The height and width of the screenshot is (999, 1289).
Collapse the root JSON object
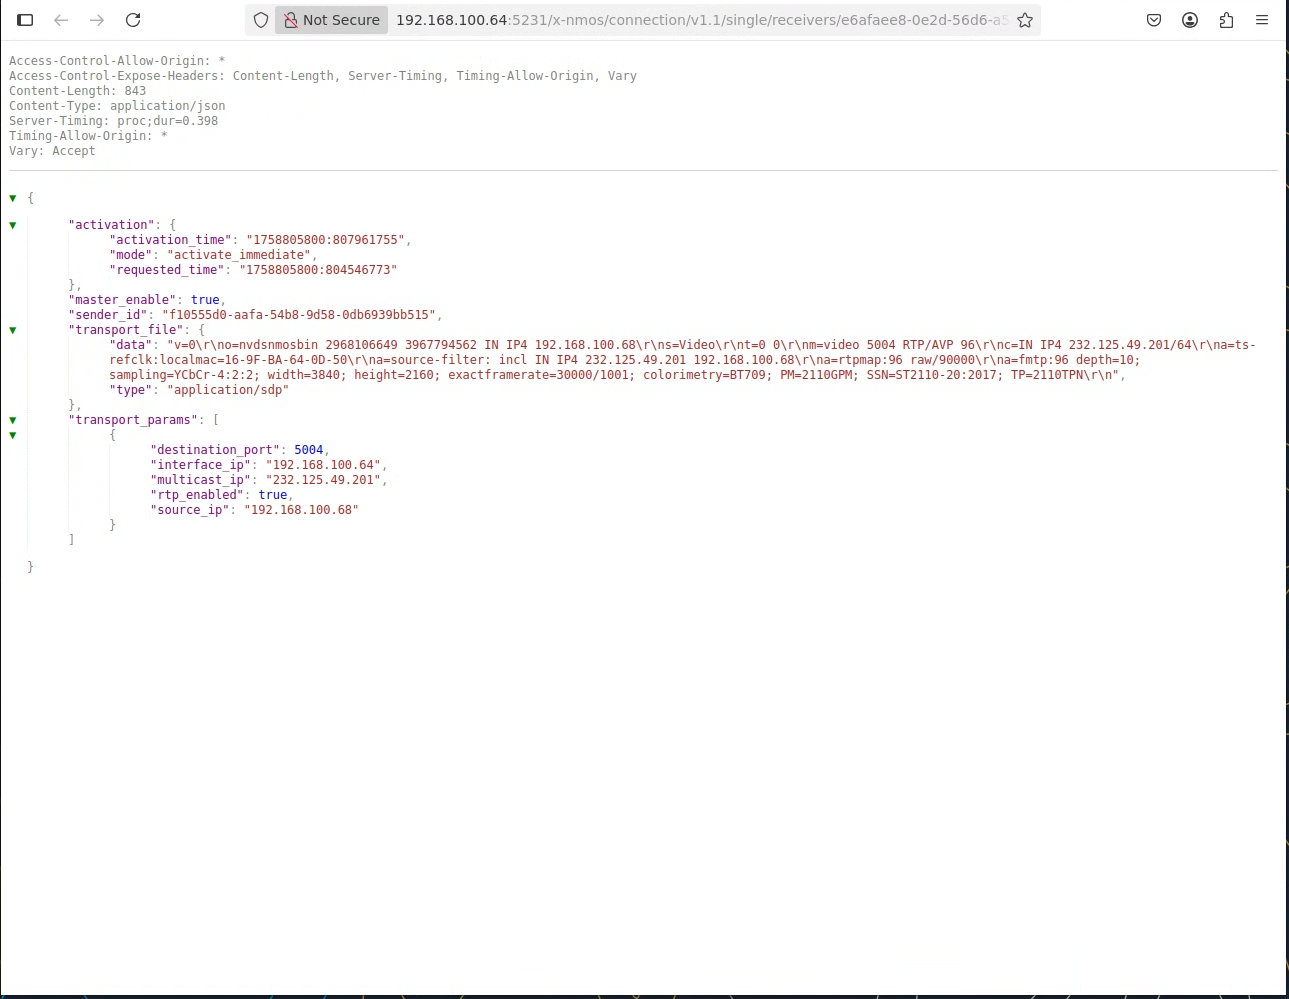tap(13, 198)
